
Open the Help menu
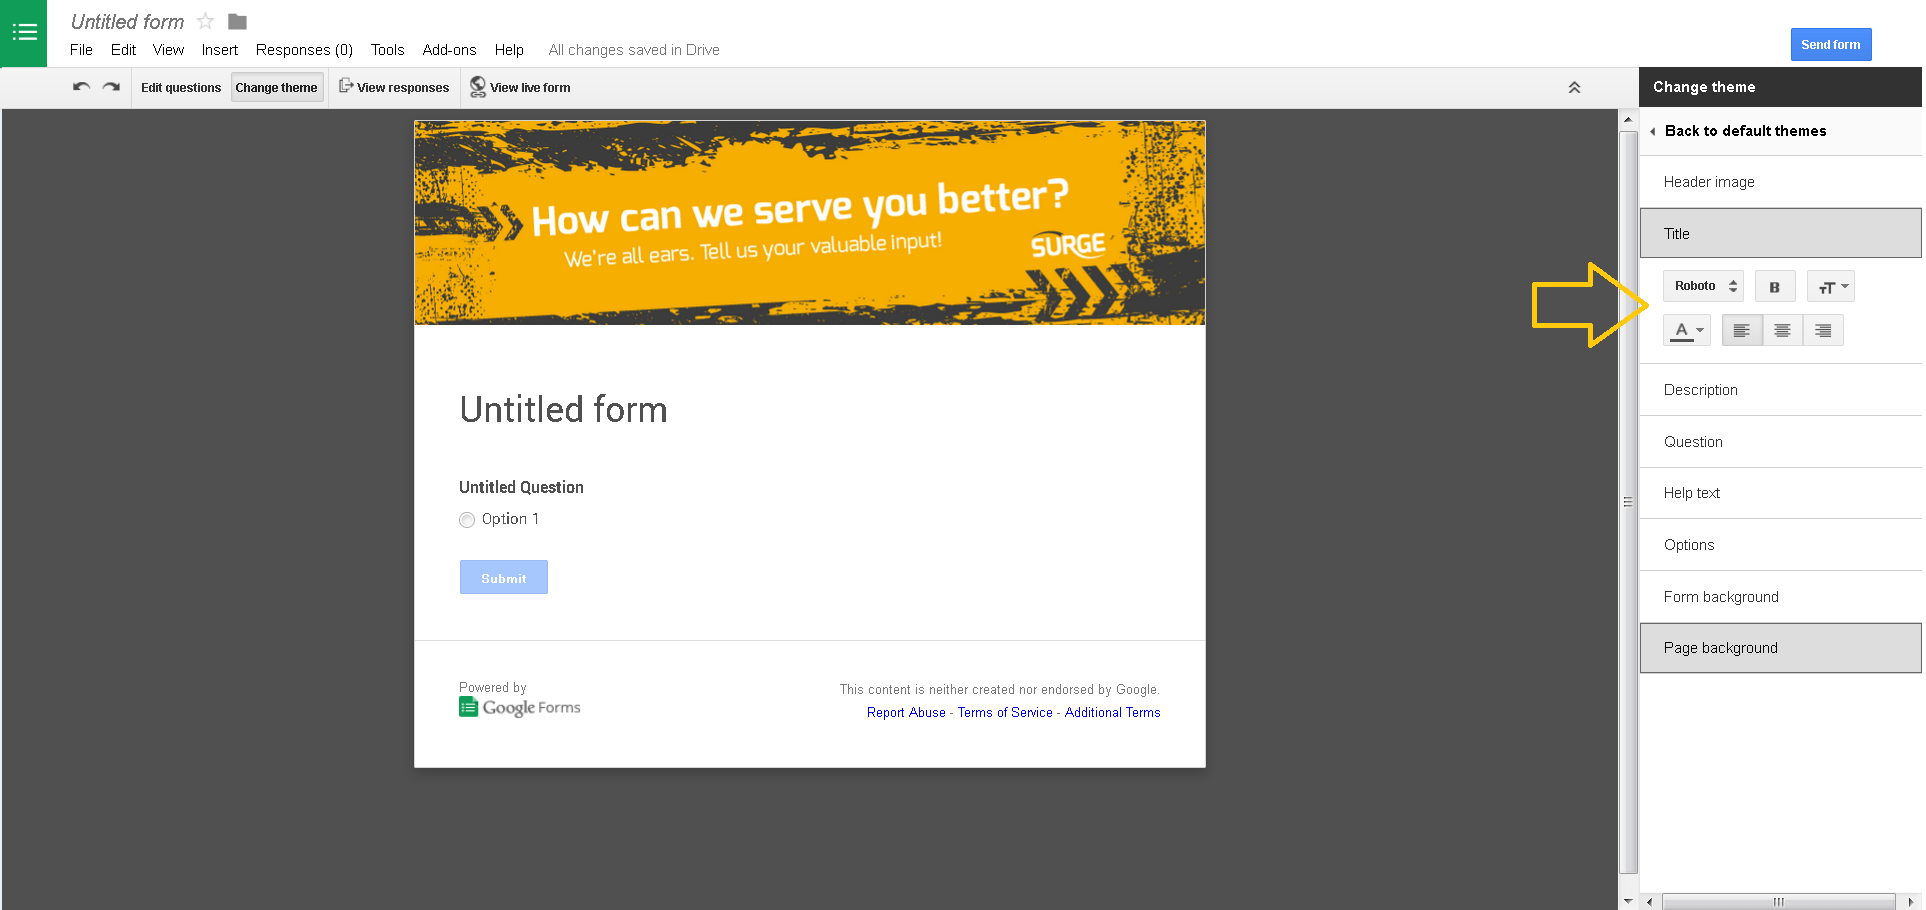509,50
